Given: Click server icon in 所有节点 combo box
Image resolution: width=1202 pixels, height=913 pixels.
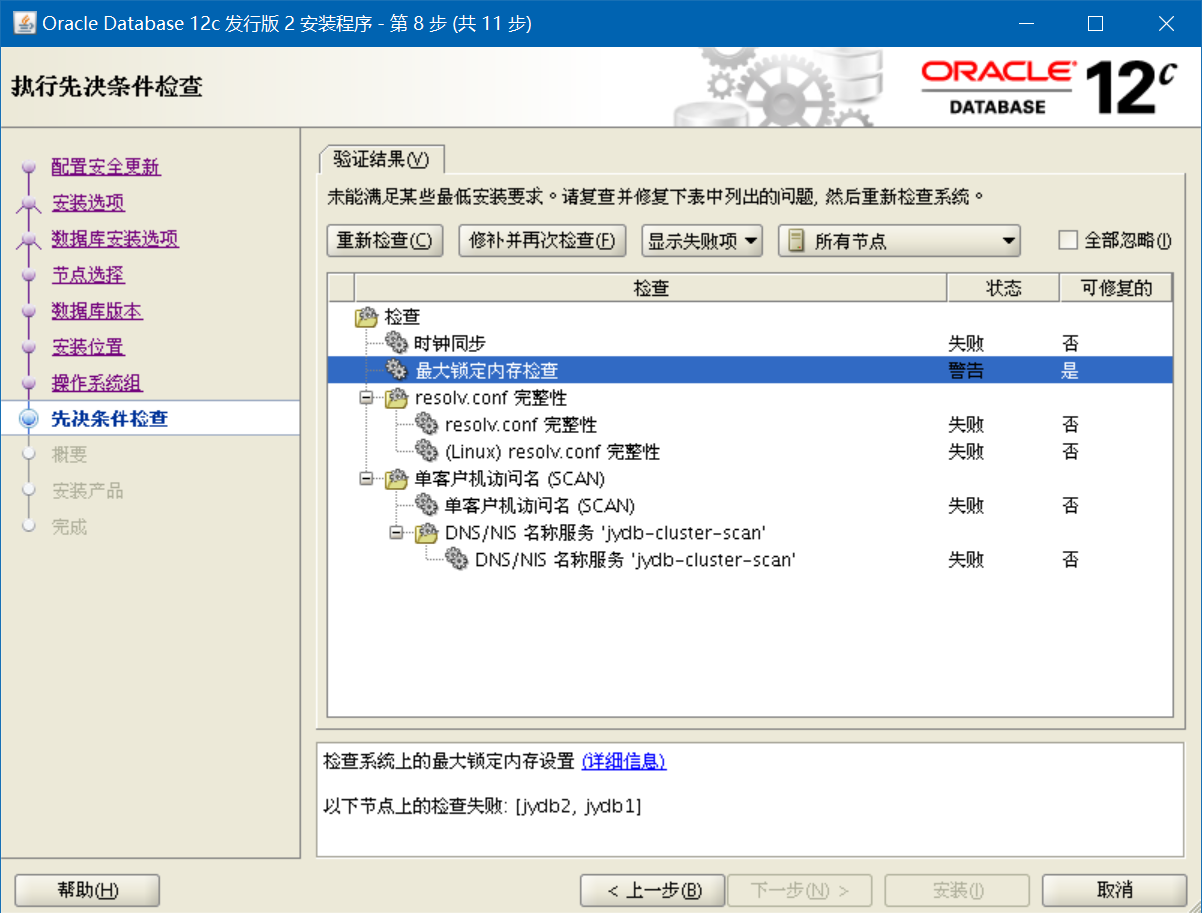Looking at the screenshot, I should [x=796, y=240].
